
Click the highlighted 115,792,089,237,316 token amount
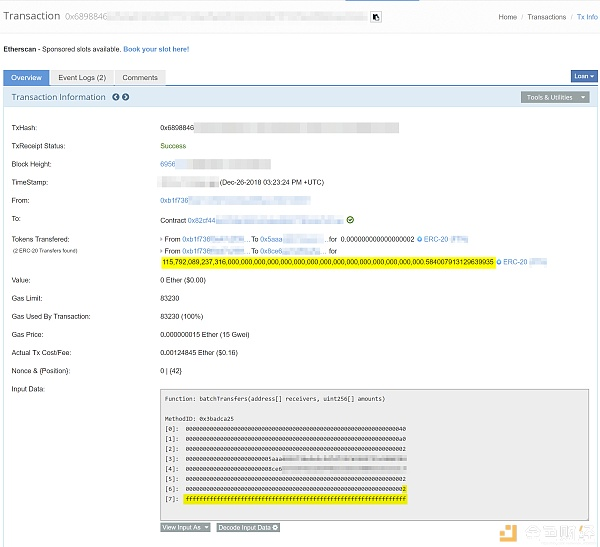point(328,262)
